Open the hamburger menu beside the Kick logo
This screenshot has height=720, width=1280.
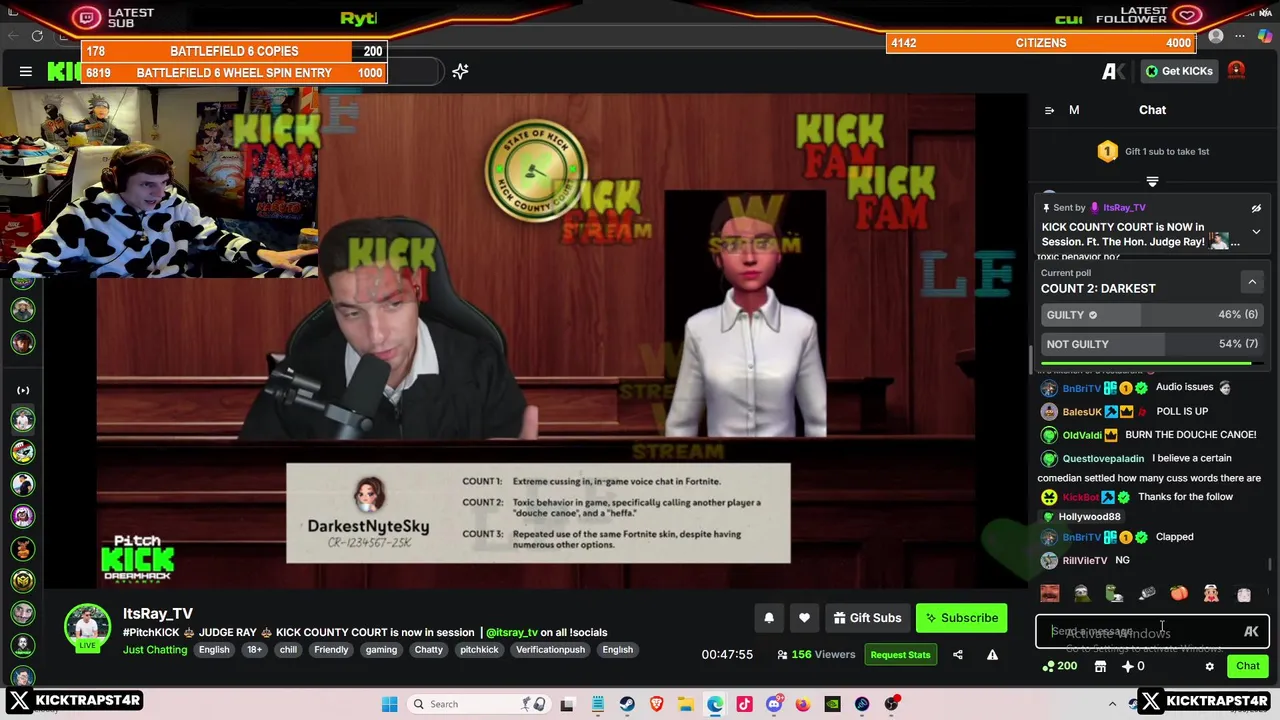point(26,71)
